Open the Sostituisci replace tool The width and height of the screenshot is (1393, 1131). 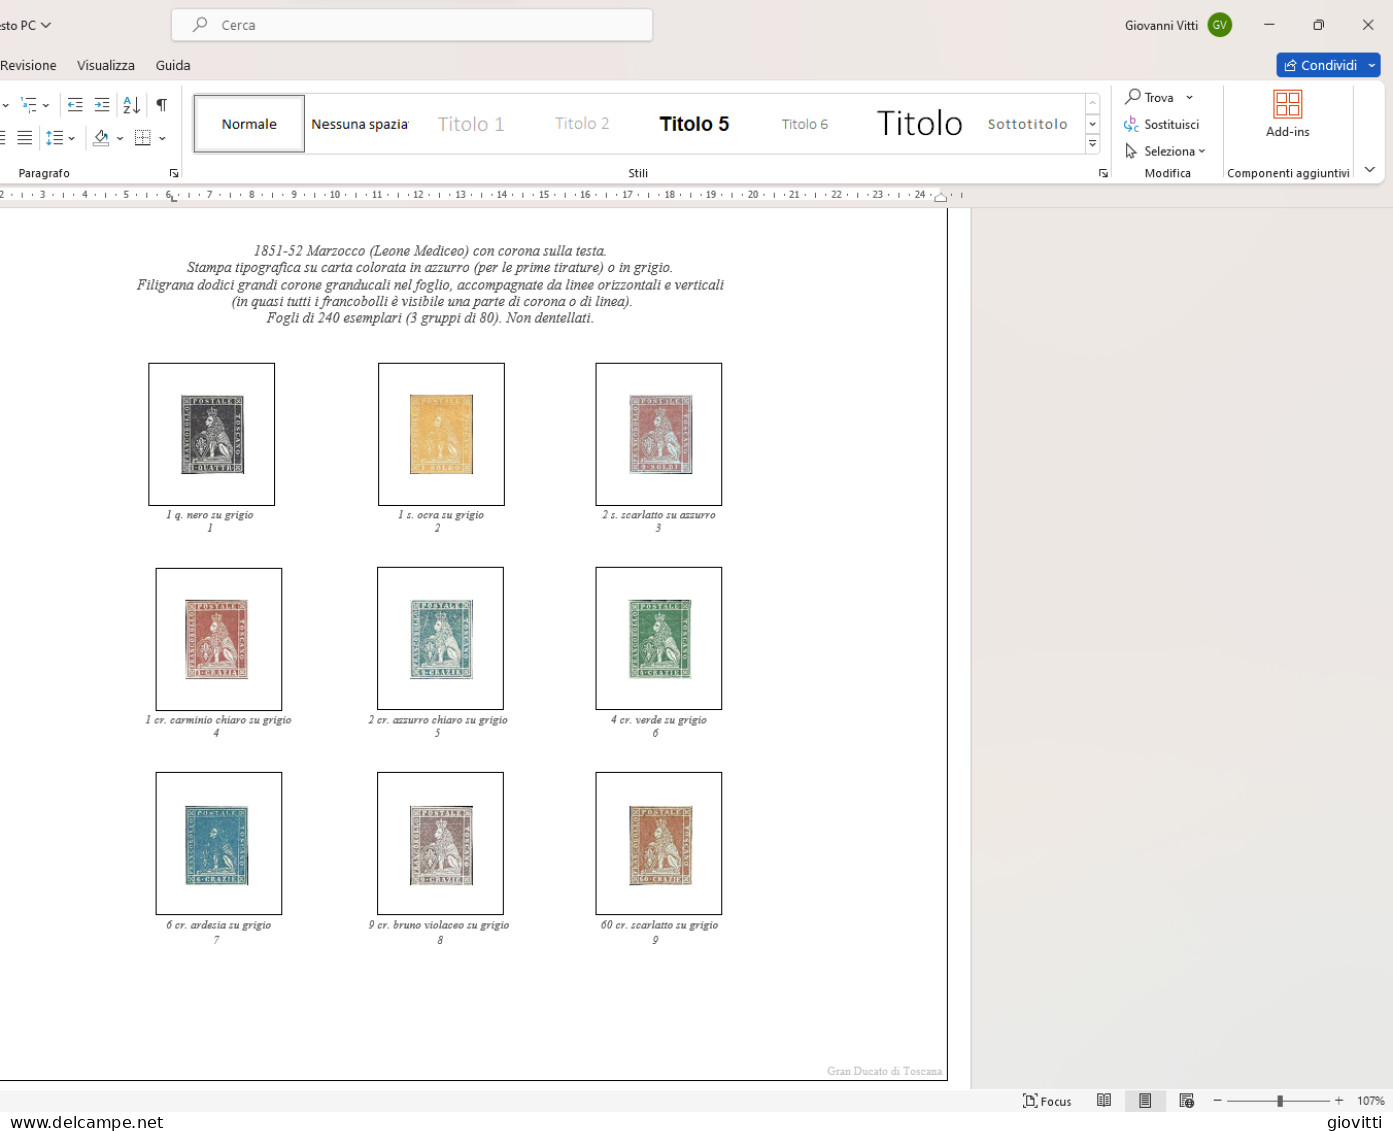tap(1161, 124)
